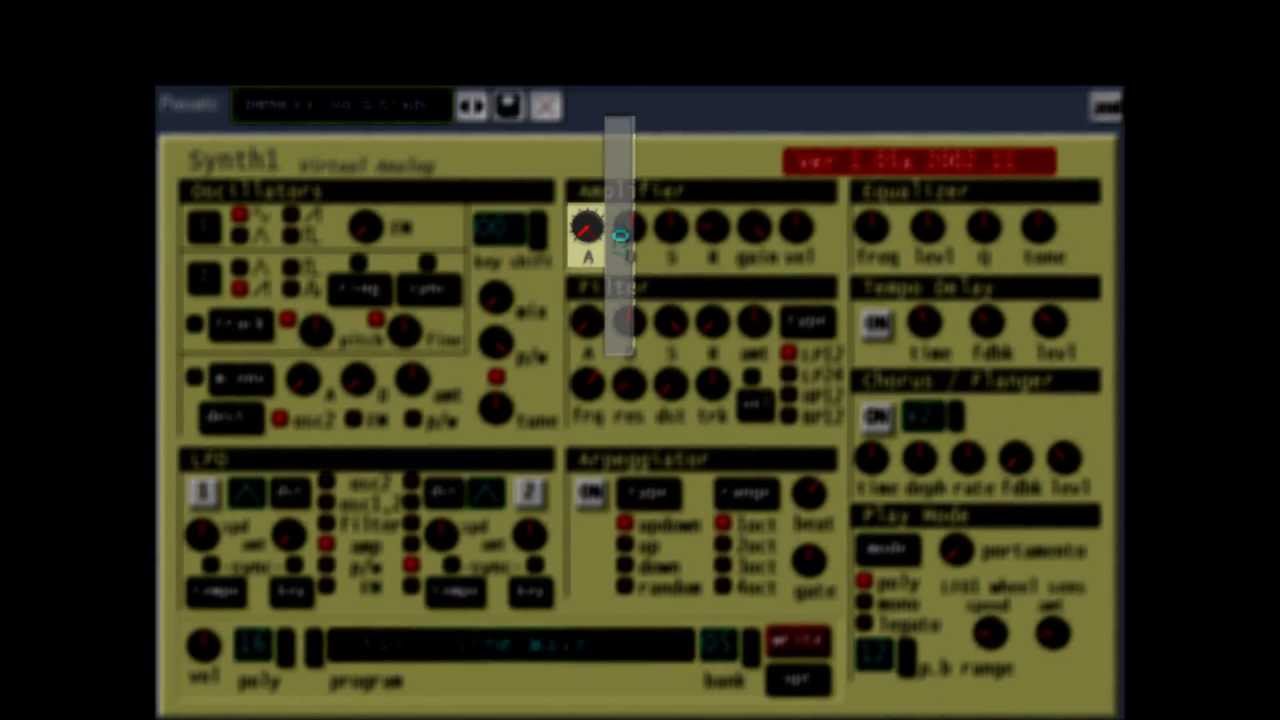Adjust the oscillator 2 fine knob
Image resolution: width=1280 pixels, height=720 pixels.
point(404,331)
